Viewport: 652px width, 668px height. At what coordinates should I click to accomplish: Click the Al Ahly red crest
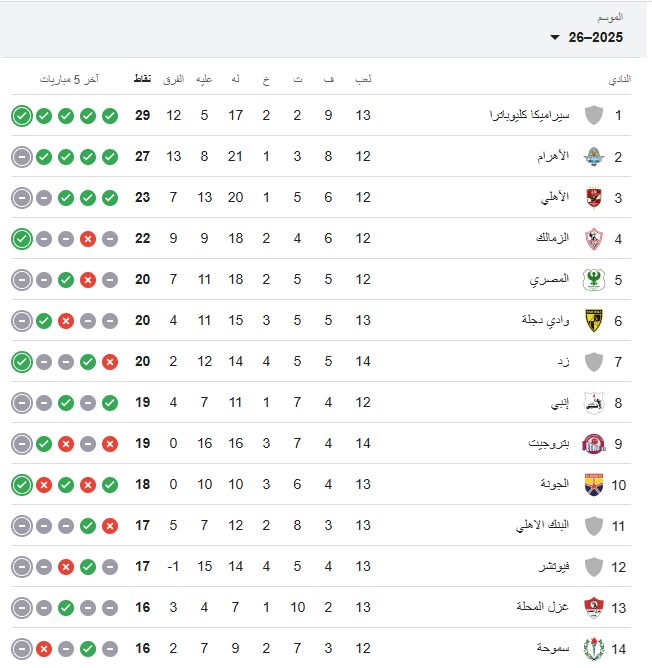[x=594, y=197]
